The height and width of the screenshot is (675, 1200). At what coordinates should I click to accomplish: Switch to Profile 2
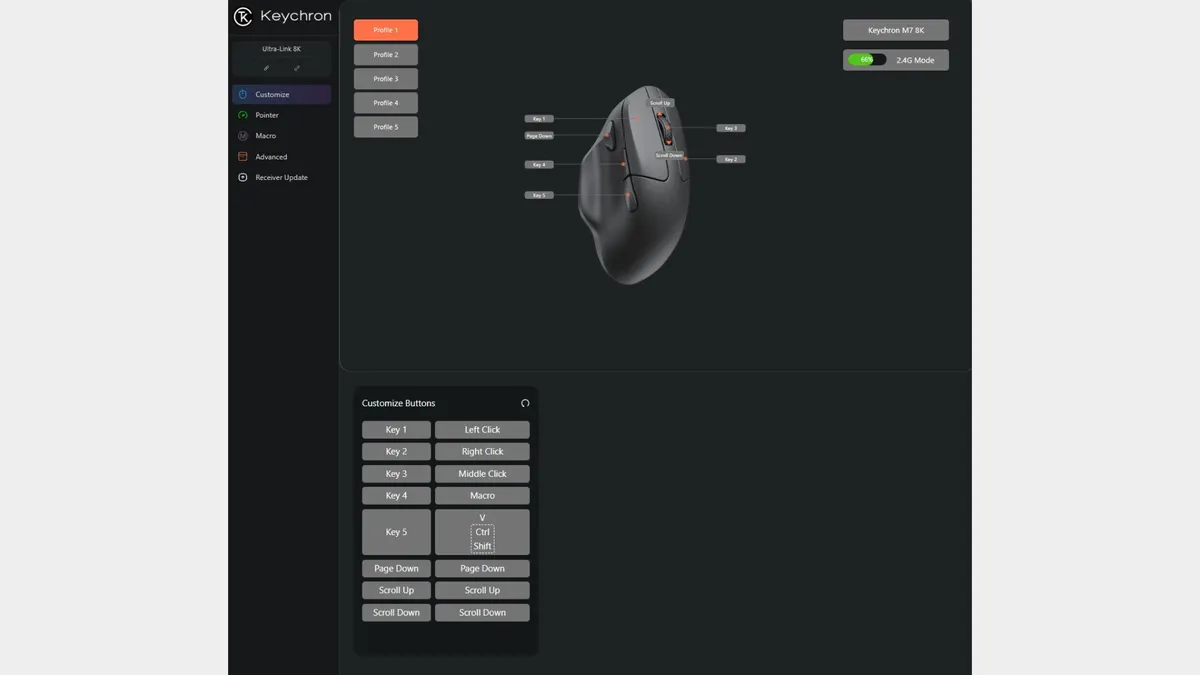click(386, 55)
